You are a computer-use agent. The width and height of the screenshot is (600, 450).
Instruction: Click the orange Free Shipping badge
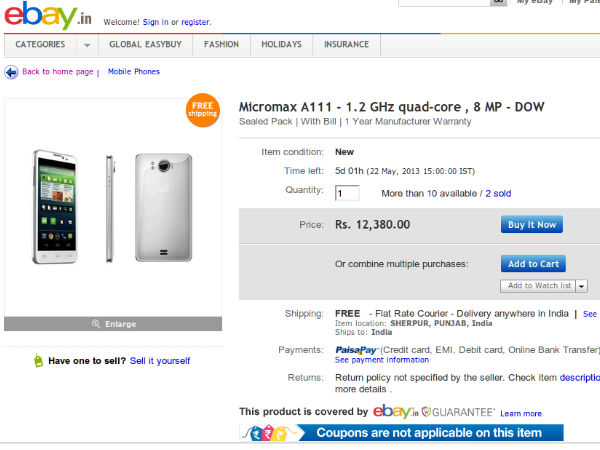tap(201, 112)
